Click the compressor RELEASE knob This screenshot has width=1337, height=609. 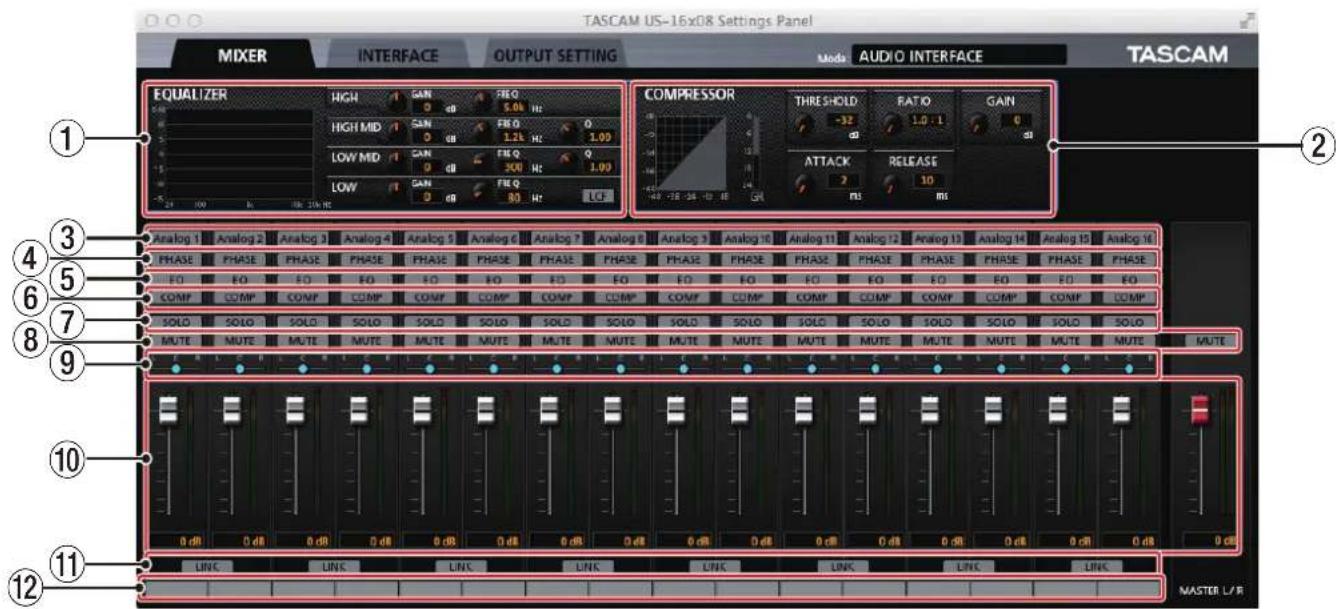point(891,184)
